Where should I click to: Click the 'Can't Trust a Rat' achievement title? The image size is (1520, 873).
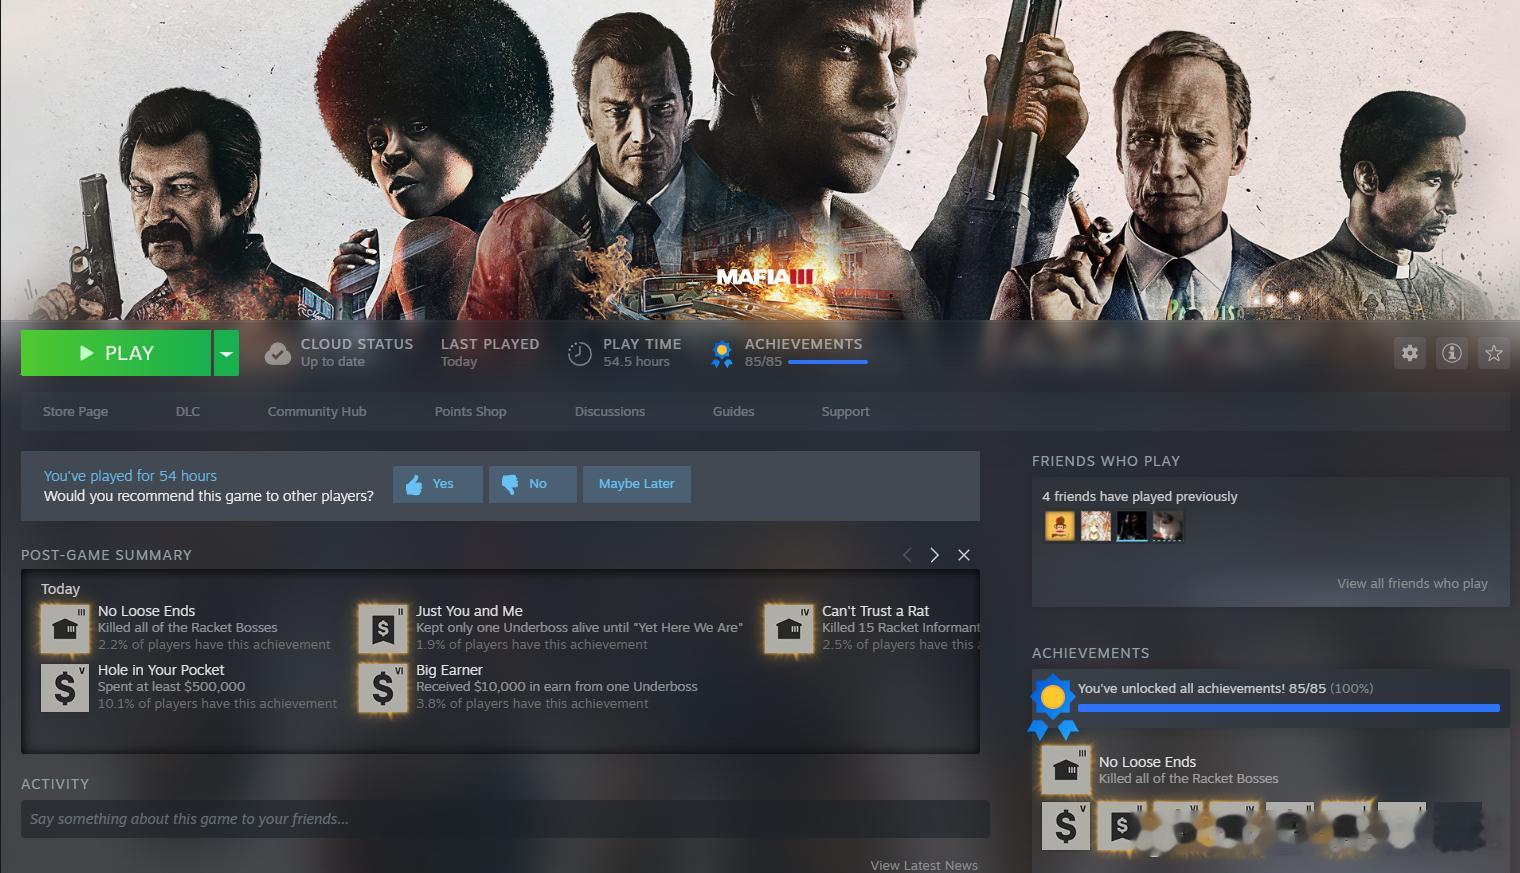875,611
